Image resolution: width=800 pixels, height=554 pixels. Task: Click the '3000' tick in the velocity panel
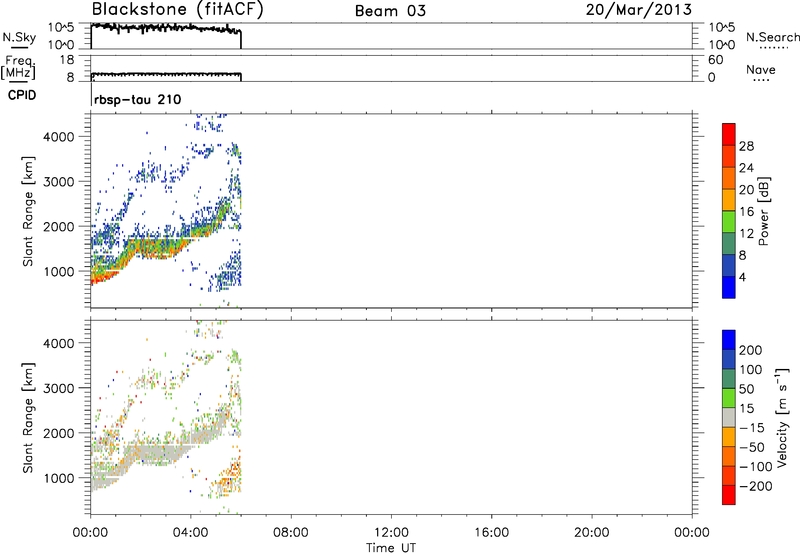point(58,388)
